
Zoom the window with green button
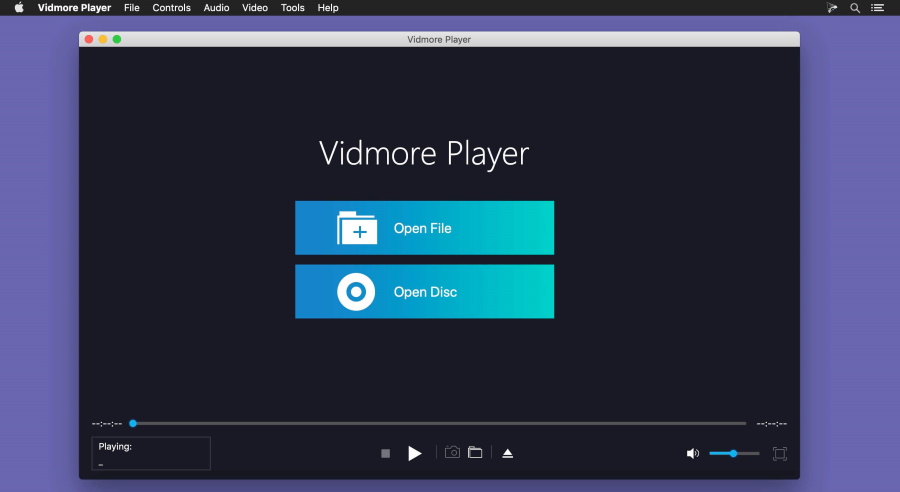(117, 39)
